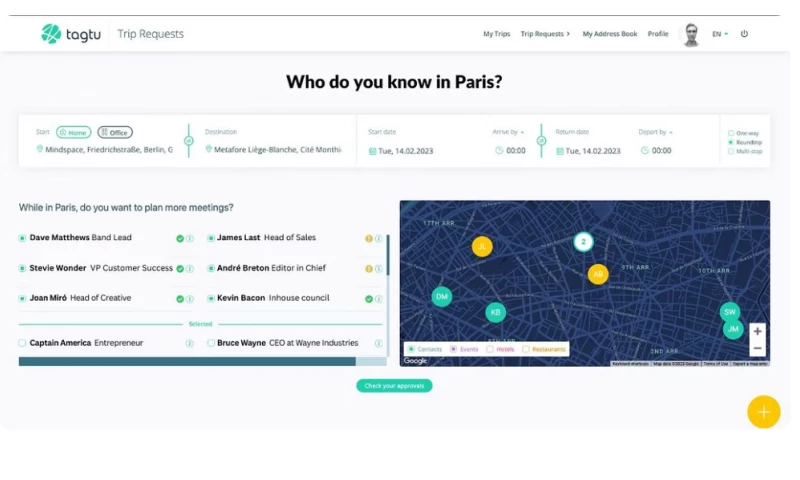
Task: Click Check your approvals button
Action: coord(394,386)
